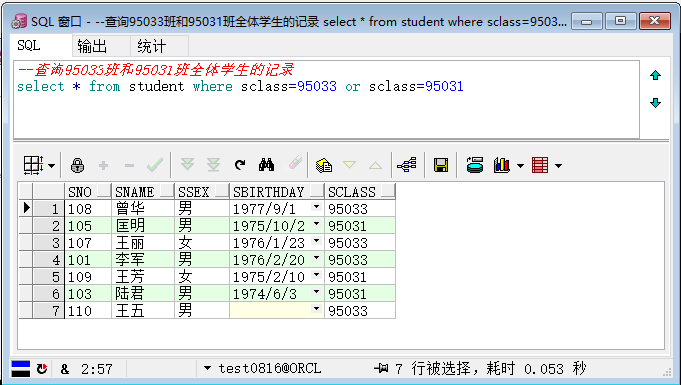Switch to the 输出 tab
Viewport: 681px width, 385px height.
pyautogui.click(x=92, y=46)
